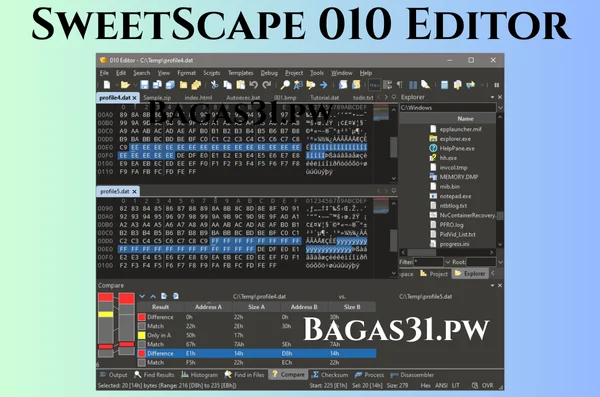Open tab list dropdown of profile5.dat pane
Image resolution: width=600 pixels, height=397 pixels.
point(393,191)
